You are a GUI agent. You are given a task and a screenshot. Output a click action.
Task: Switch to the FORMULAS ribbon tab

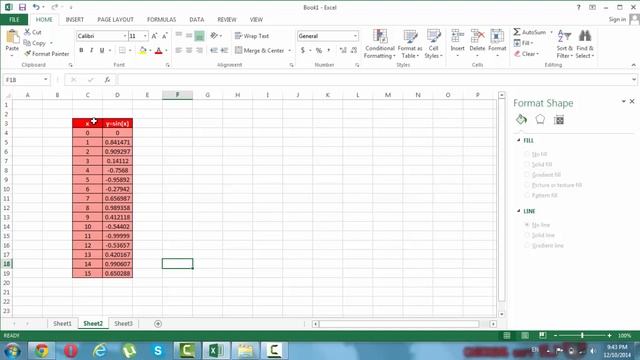pos(162,20)
